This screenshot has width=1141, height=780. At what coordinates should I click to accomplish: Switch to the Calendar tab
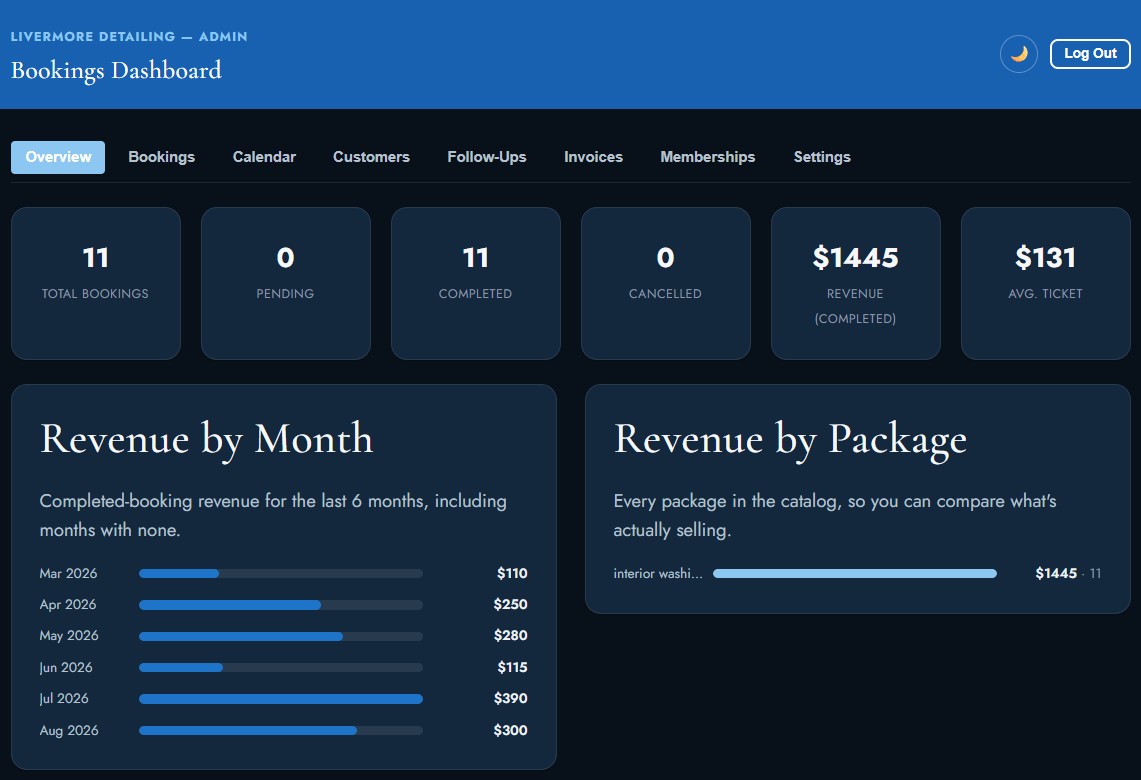[x=264, y=157]
